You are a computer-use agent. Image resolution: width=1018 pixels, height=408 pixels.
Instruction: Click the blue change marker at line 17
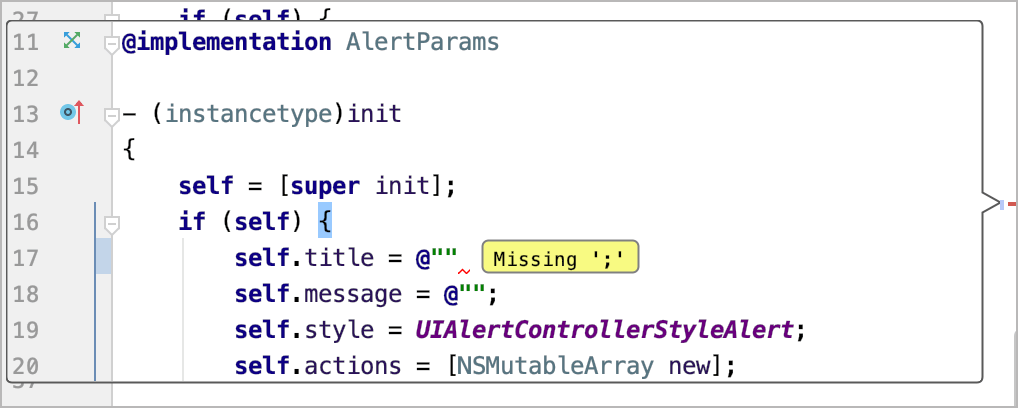[103, 256]
